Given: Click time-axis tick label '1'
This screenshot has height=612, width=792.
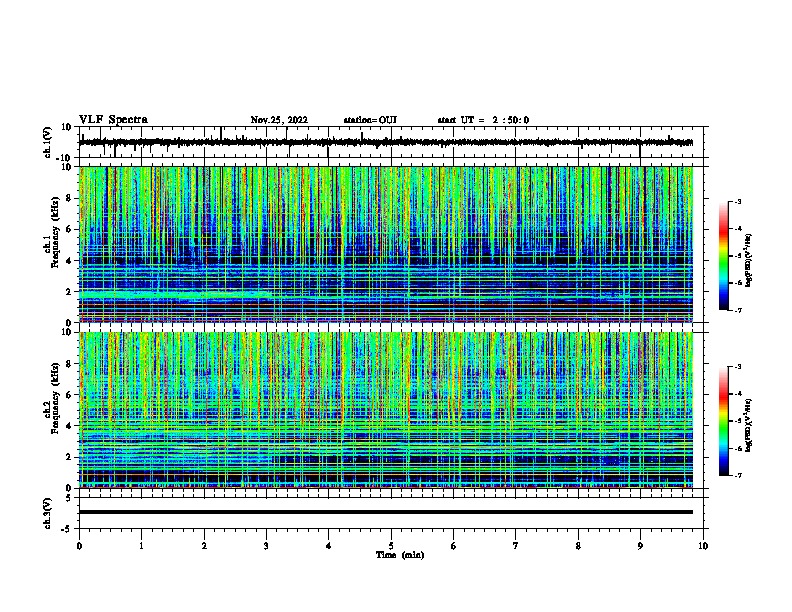Looking at the screenshot, I should tap(141, 546).
